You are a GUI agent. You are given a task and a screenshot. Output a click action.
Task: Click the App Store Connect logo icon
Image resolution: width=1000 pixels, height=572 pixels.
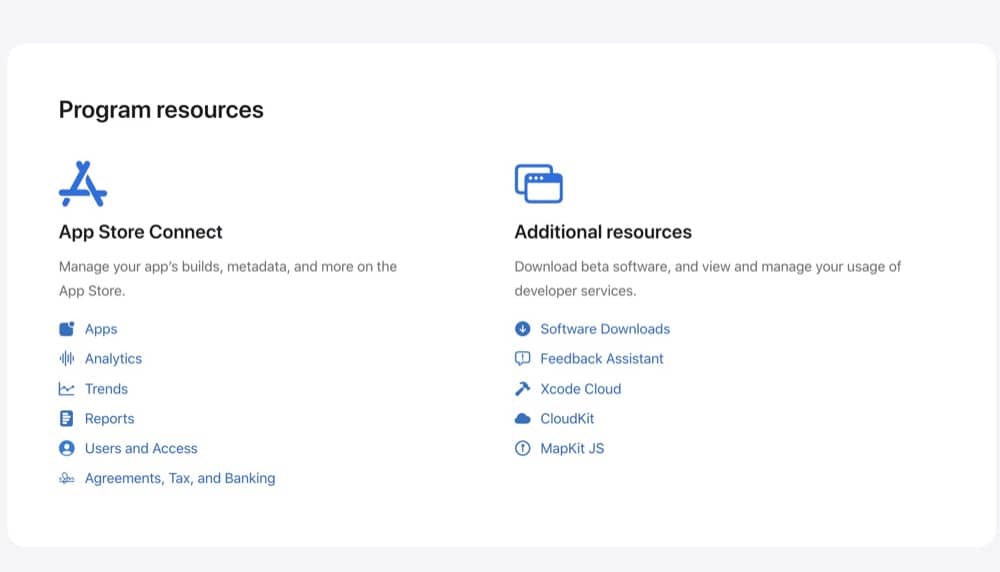click(x=83, y=184)
